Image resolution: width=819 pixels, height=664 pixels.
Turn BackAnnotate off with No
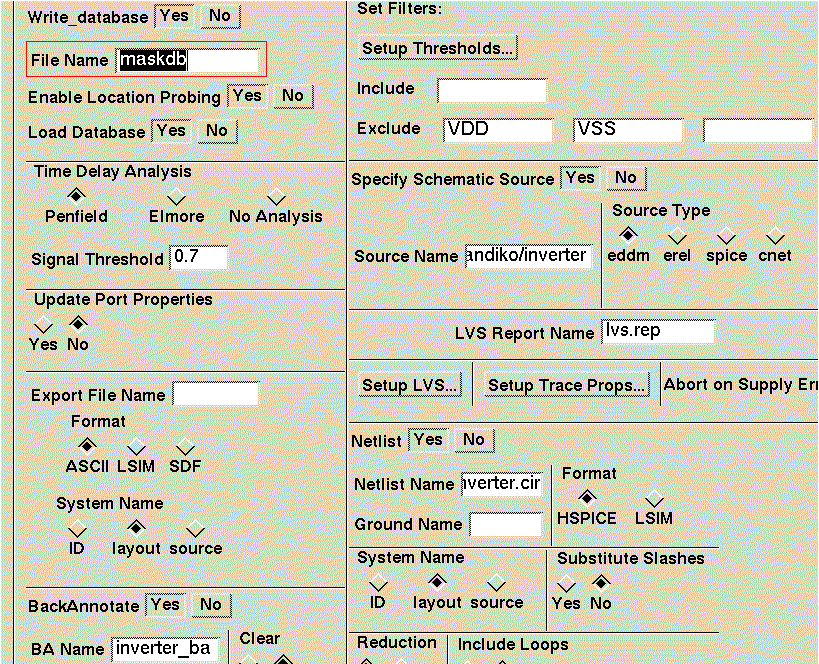click(x=210, y=605)
